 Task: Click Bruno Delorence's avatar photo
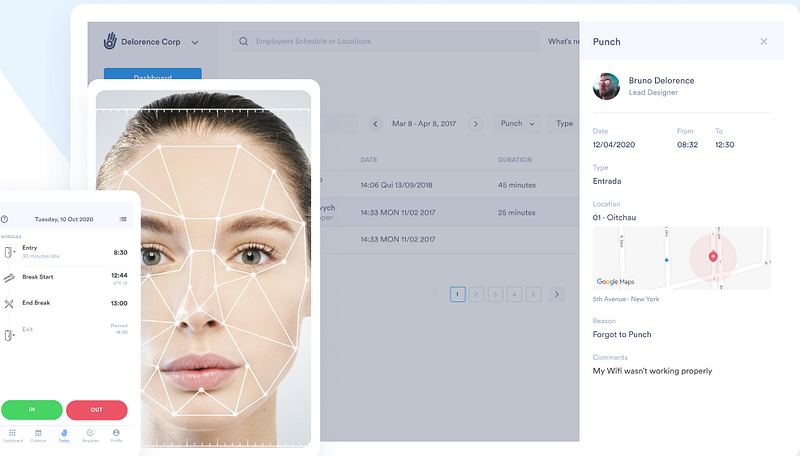(x=606, y=86)
